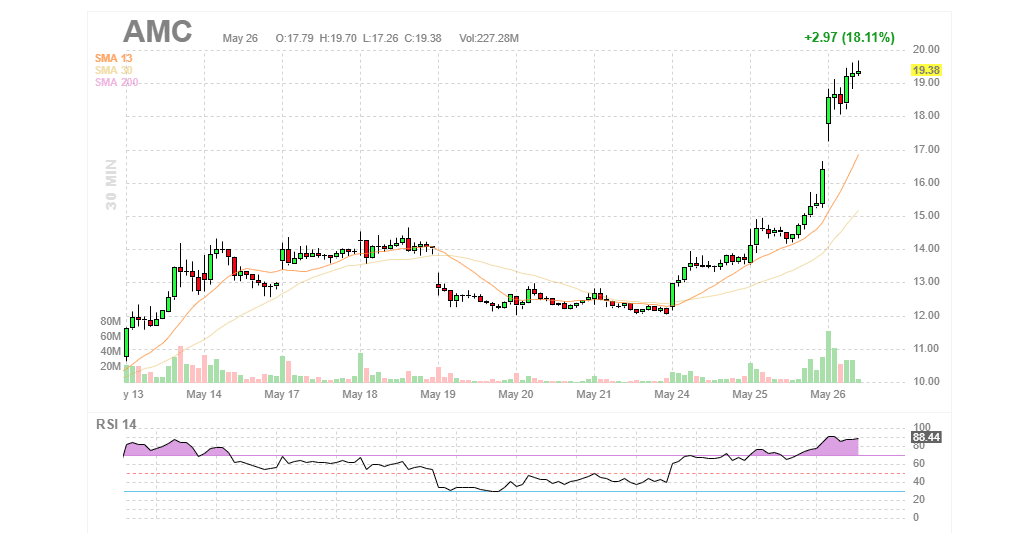Click the tallest volume bar on May 26

829,357
